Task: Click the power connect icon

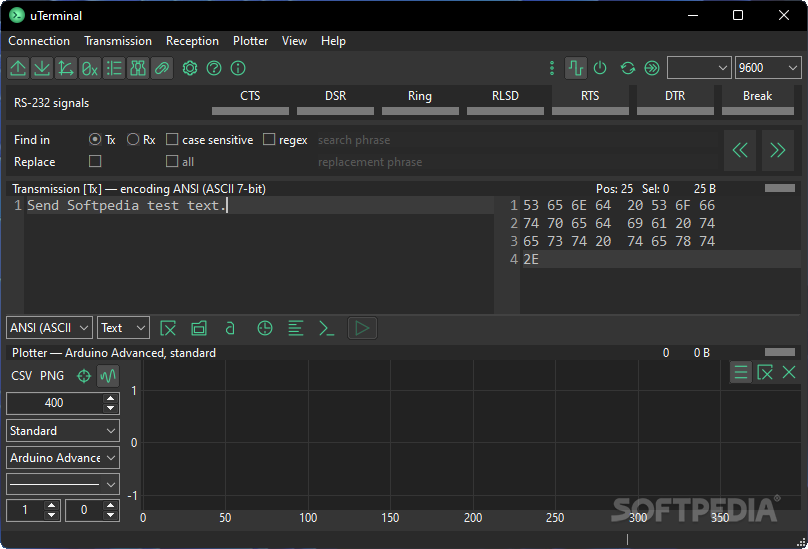Action: click(x=600, y=68)
